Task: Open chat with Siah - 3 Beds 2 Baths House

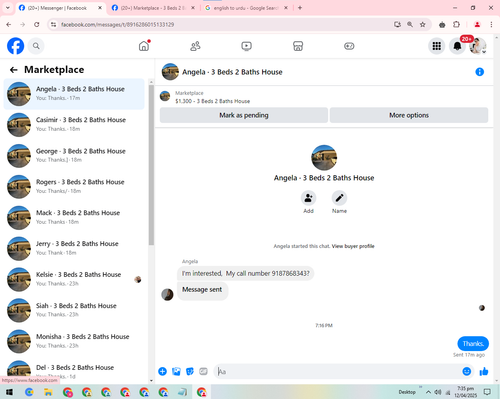Action: [74, 310]
